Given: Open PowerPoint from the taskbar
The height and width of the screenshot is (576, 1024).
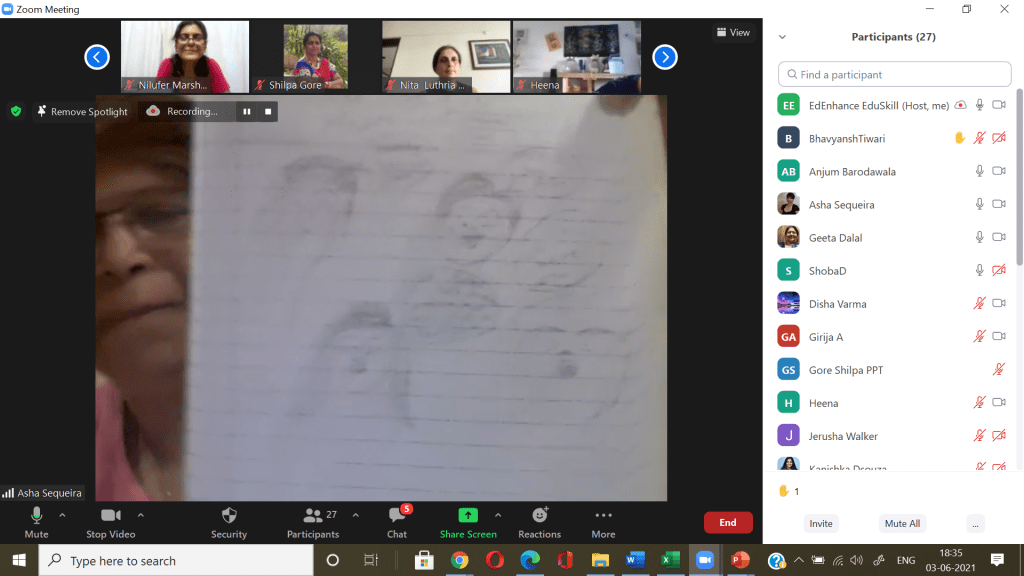Looking at the screenshot, I should coord(740,560).
